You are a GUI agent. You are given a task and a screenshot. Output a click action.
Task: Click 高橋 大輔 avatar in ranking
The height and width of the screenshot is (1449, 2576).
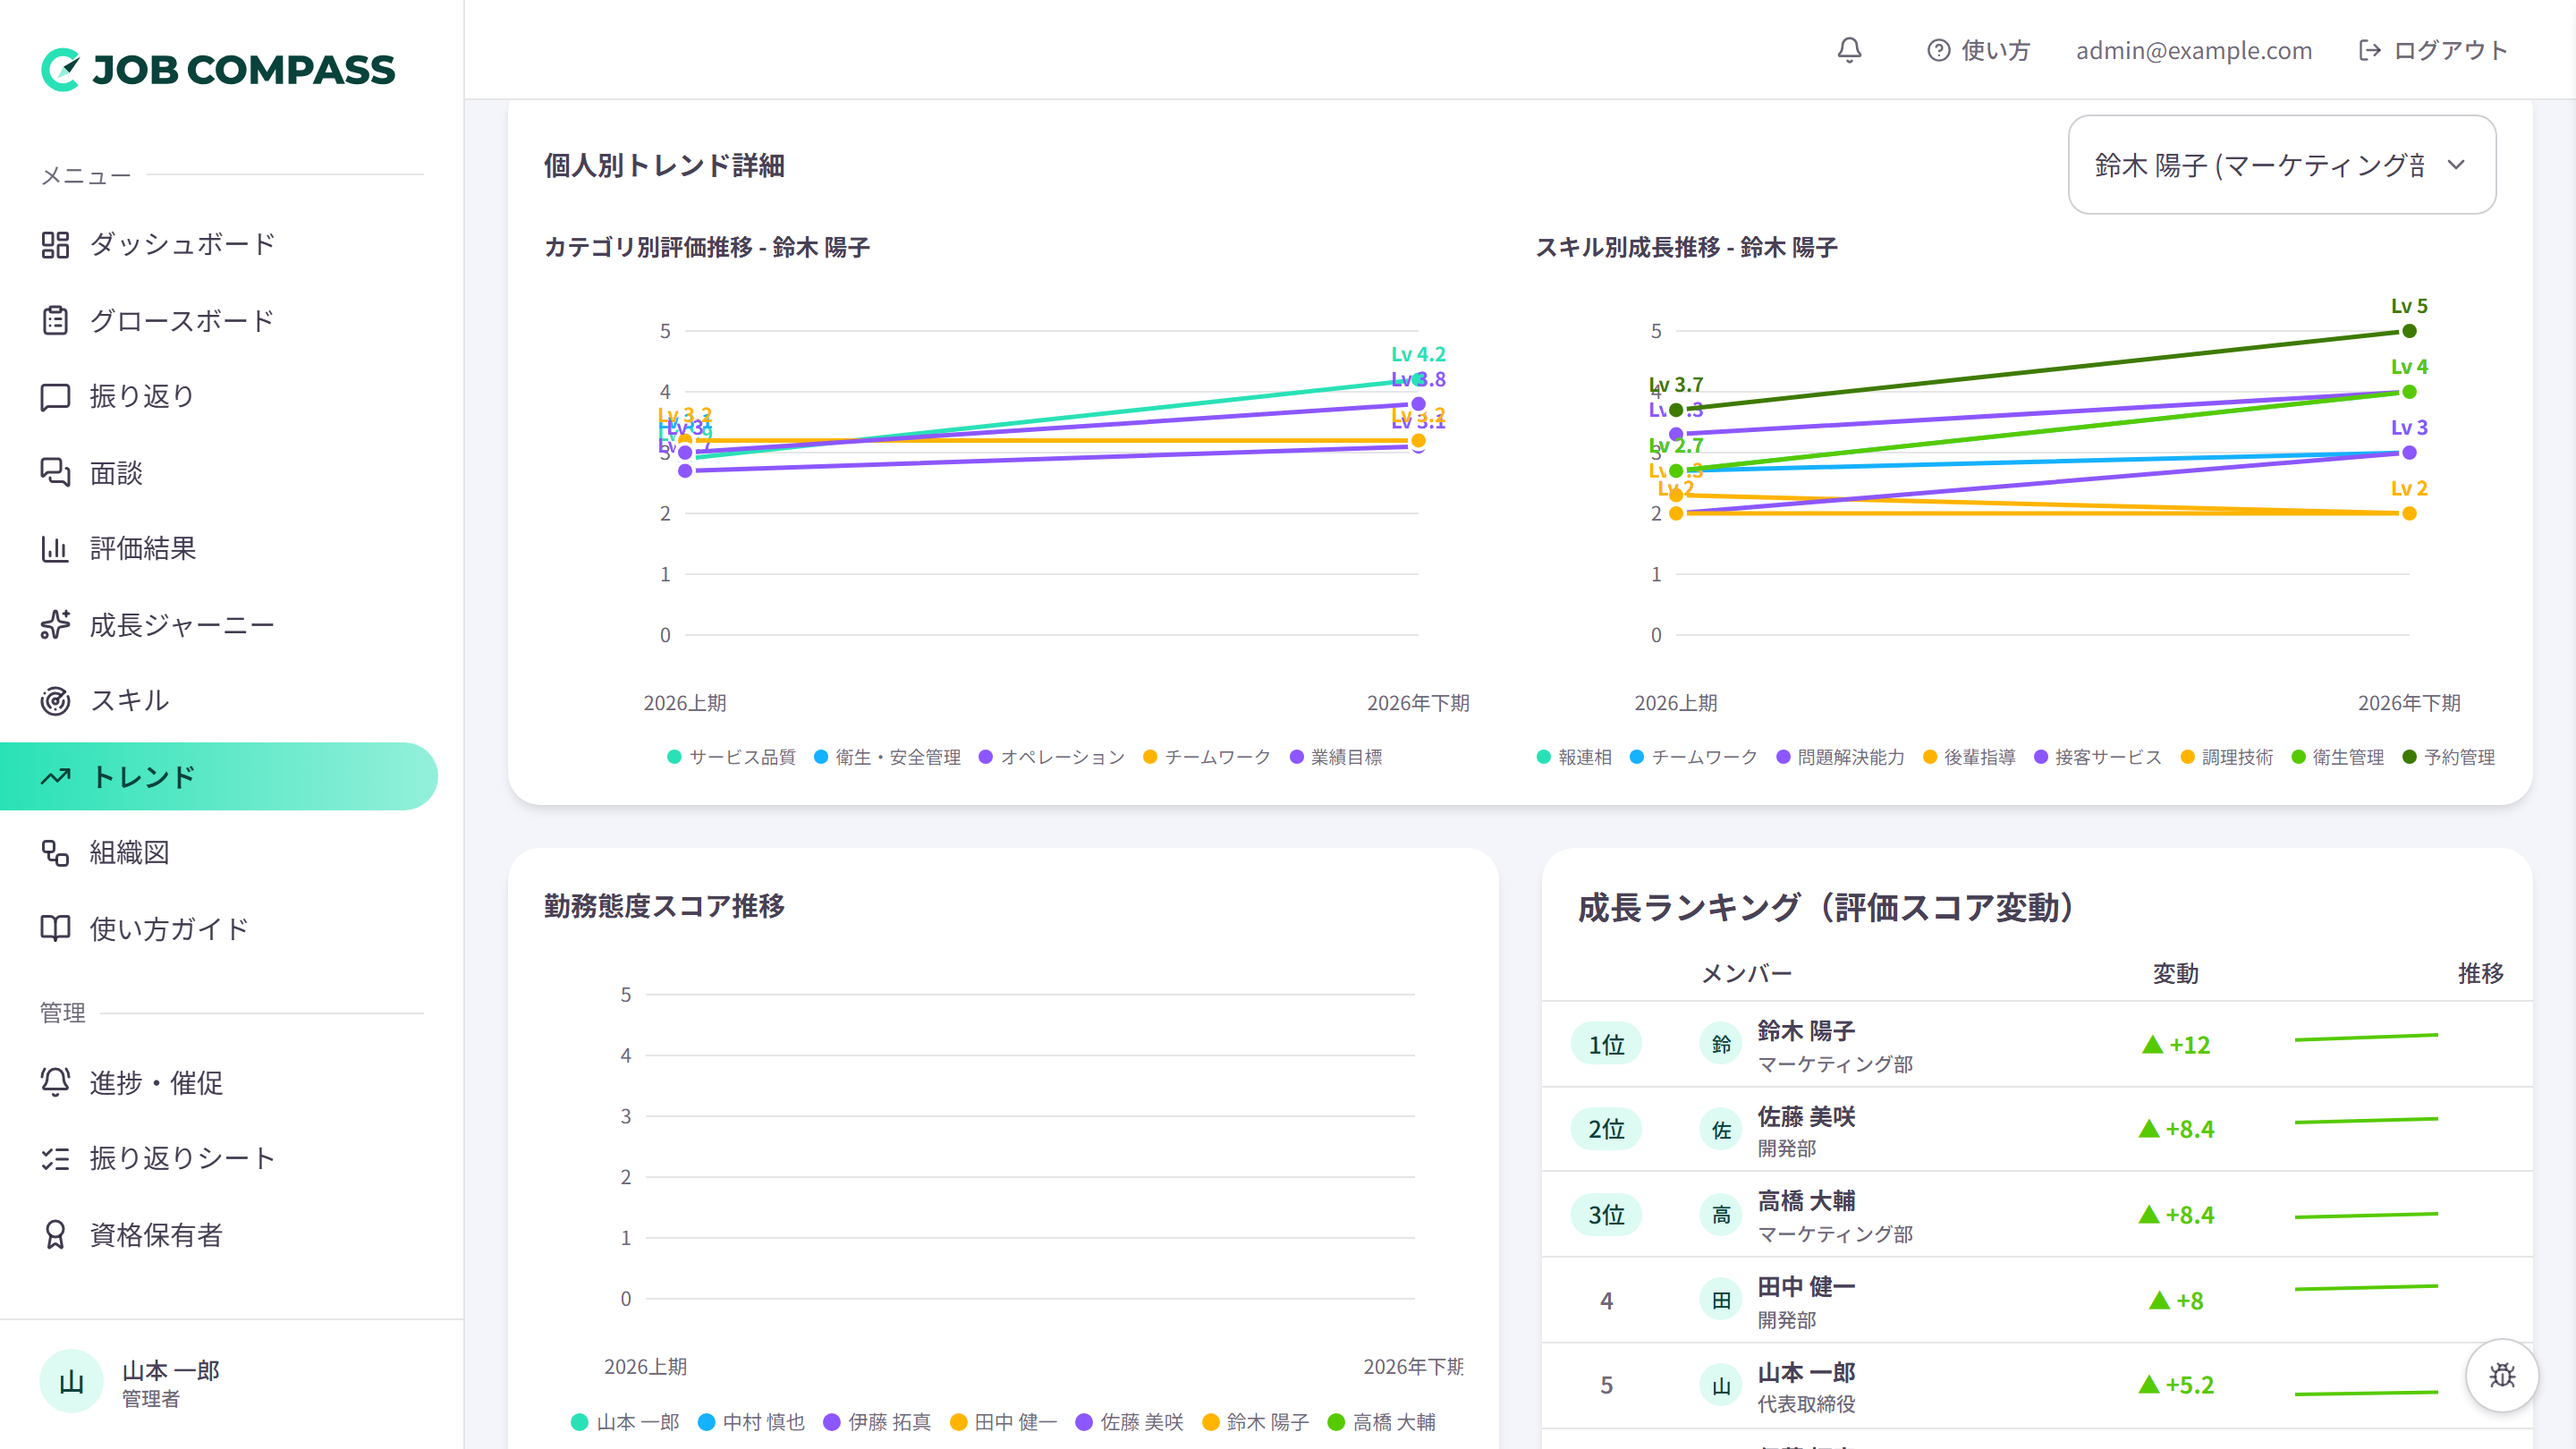pyautogui.click(x=1721, y=1215)
